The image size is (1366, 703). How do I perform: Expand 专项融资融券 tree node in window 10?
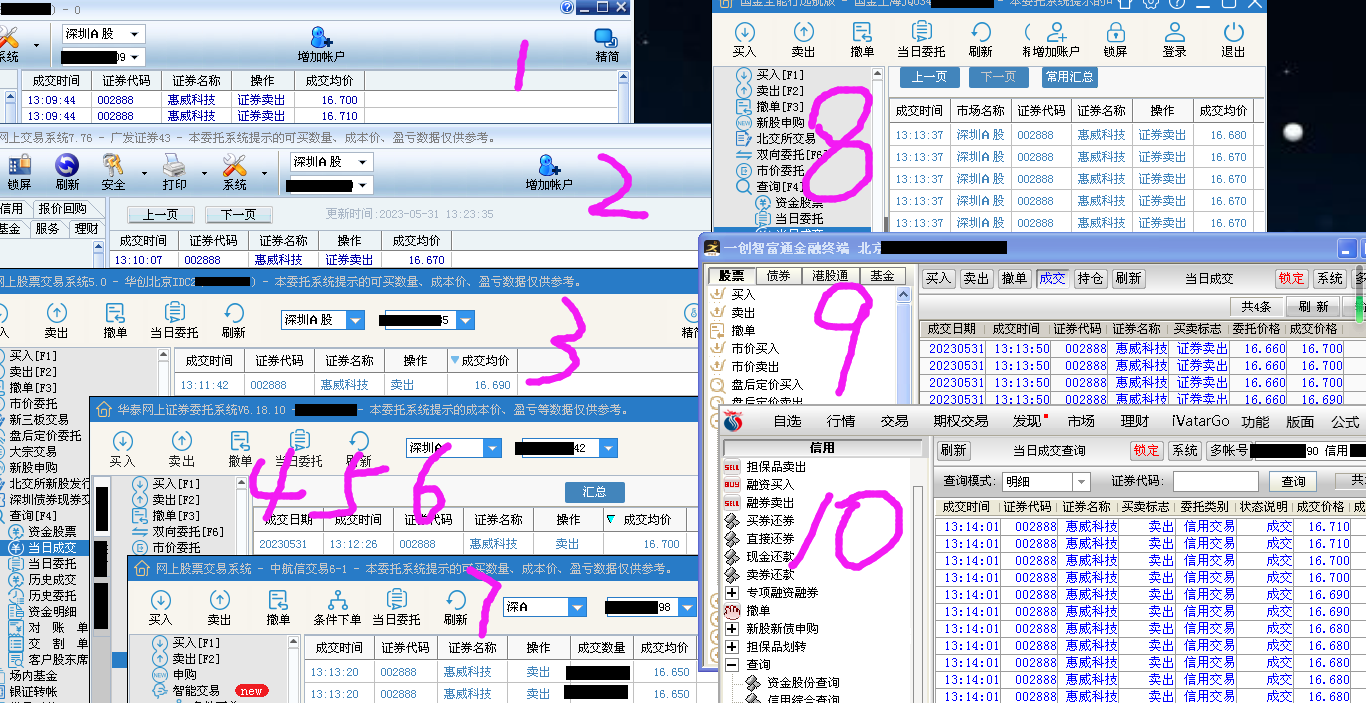coord(731,593)
